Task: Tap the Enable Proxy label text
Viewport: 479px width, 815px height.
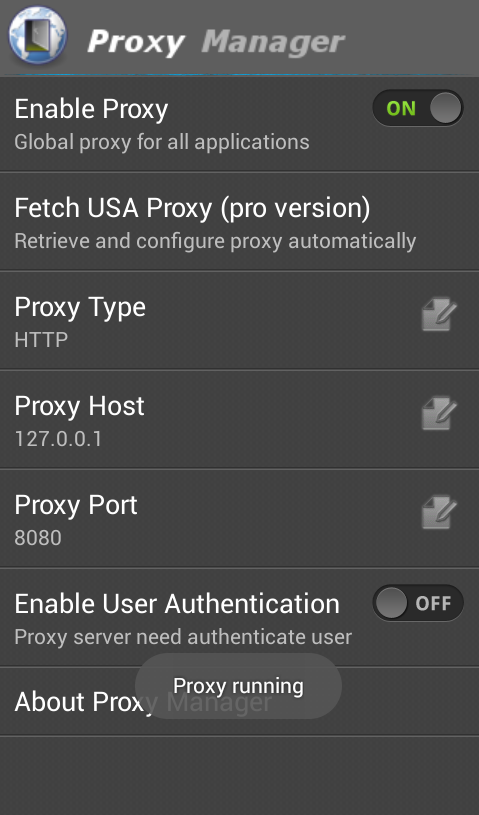Action: point(91,110)
